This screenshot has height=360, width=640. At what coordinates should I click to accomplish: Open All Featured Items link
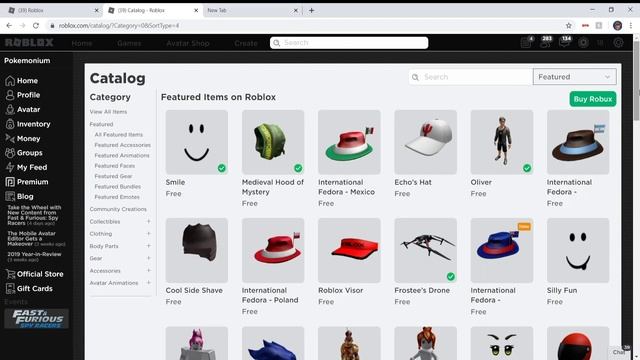[x=118, y=135]
